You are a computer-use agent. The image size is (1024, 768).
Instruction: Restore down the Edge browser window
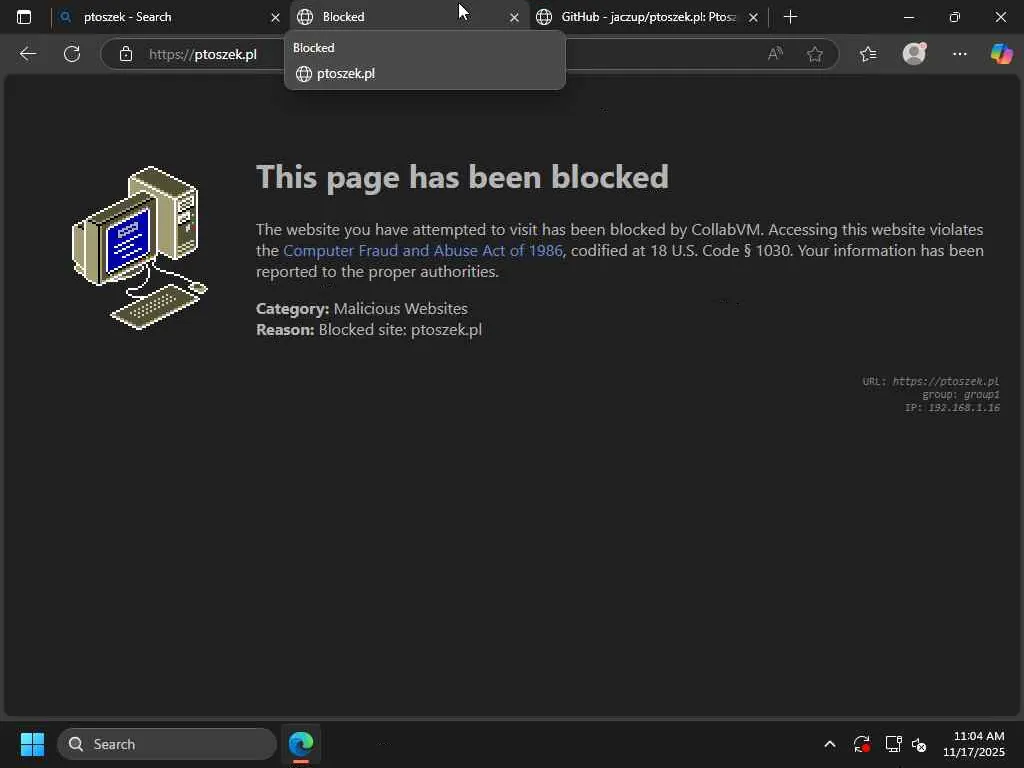click(x=955, y=17)
